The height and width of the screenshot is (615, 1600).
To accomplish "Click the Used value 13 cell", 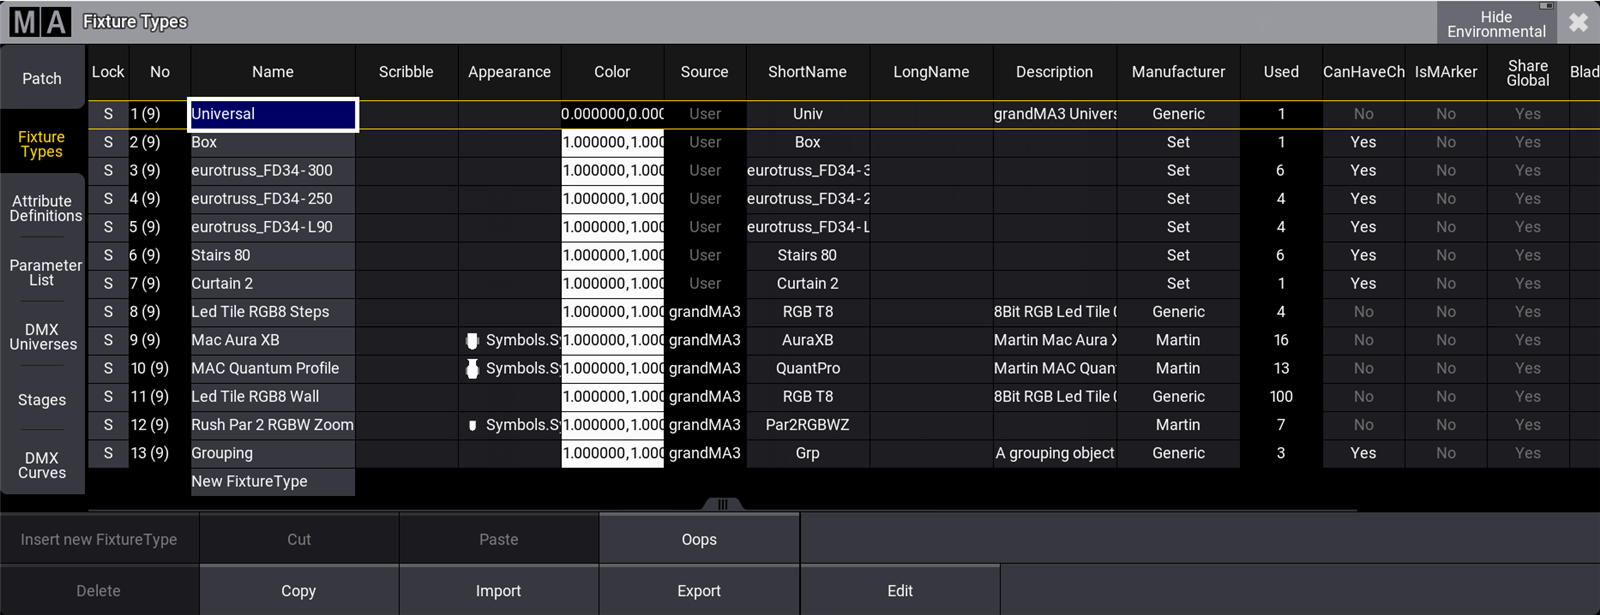I will pyautogui.click(x=1281, y=369).
